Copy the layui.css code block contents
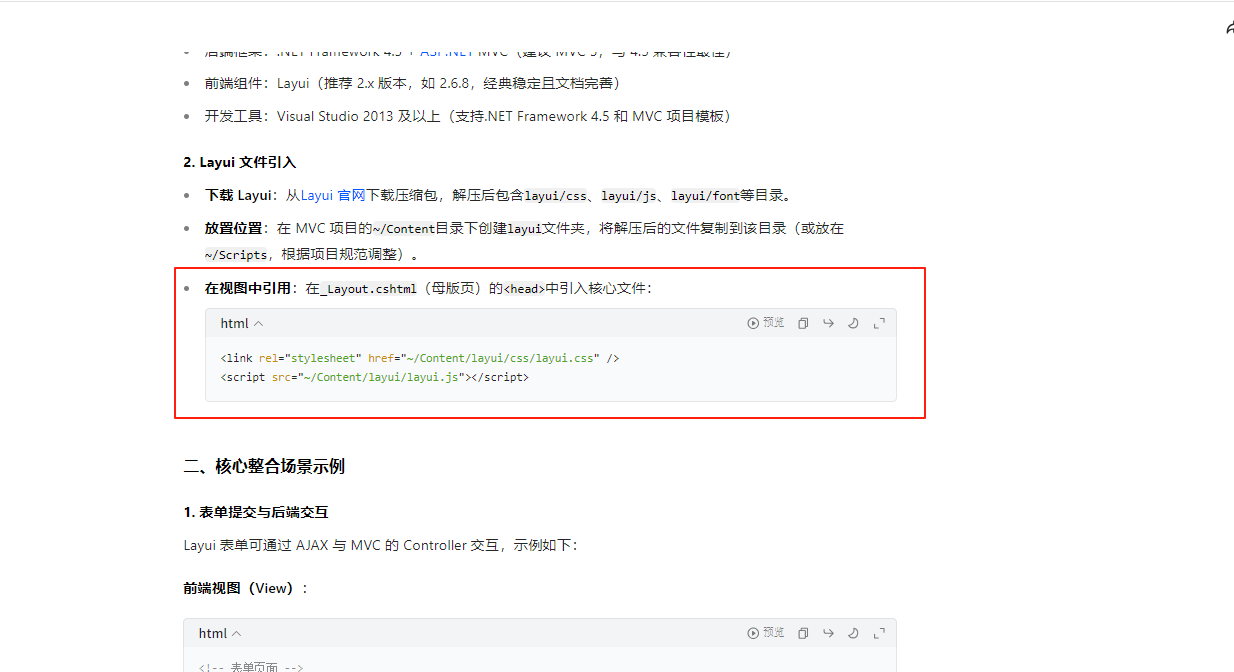Screen dimensions: 1234x672 [803, 323]
